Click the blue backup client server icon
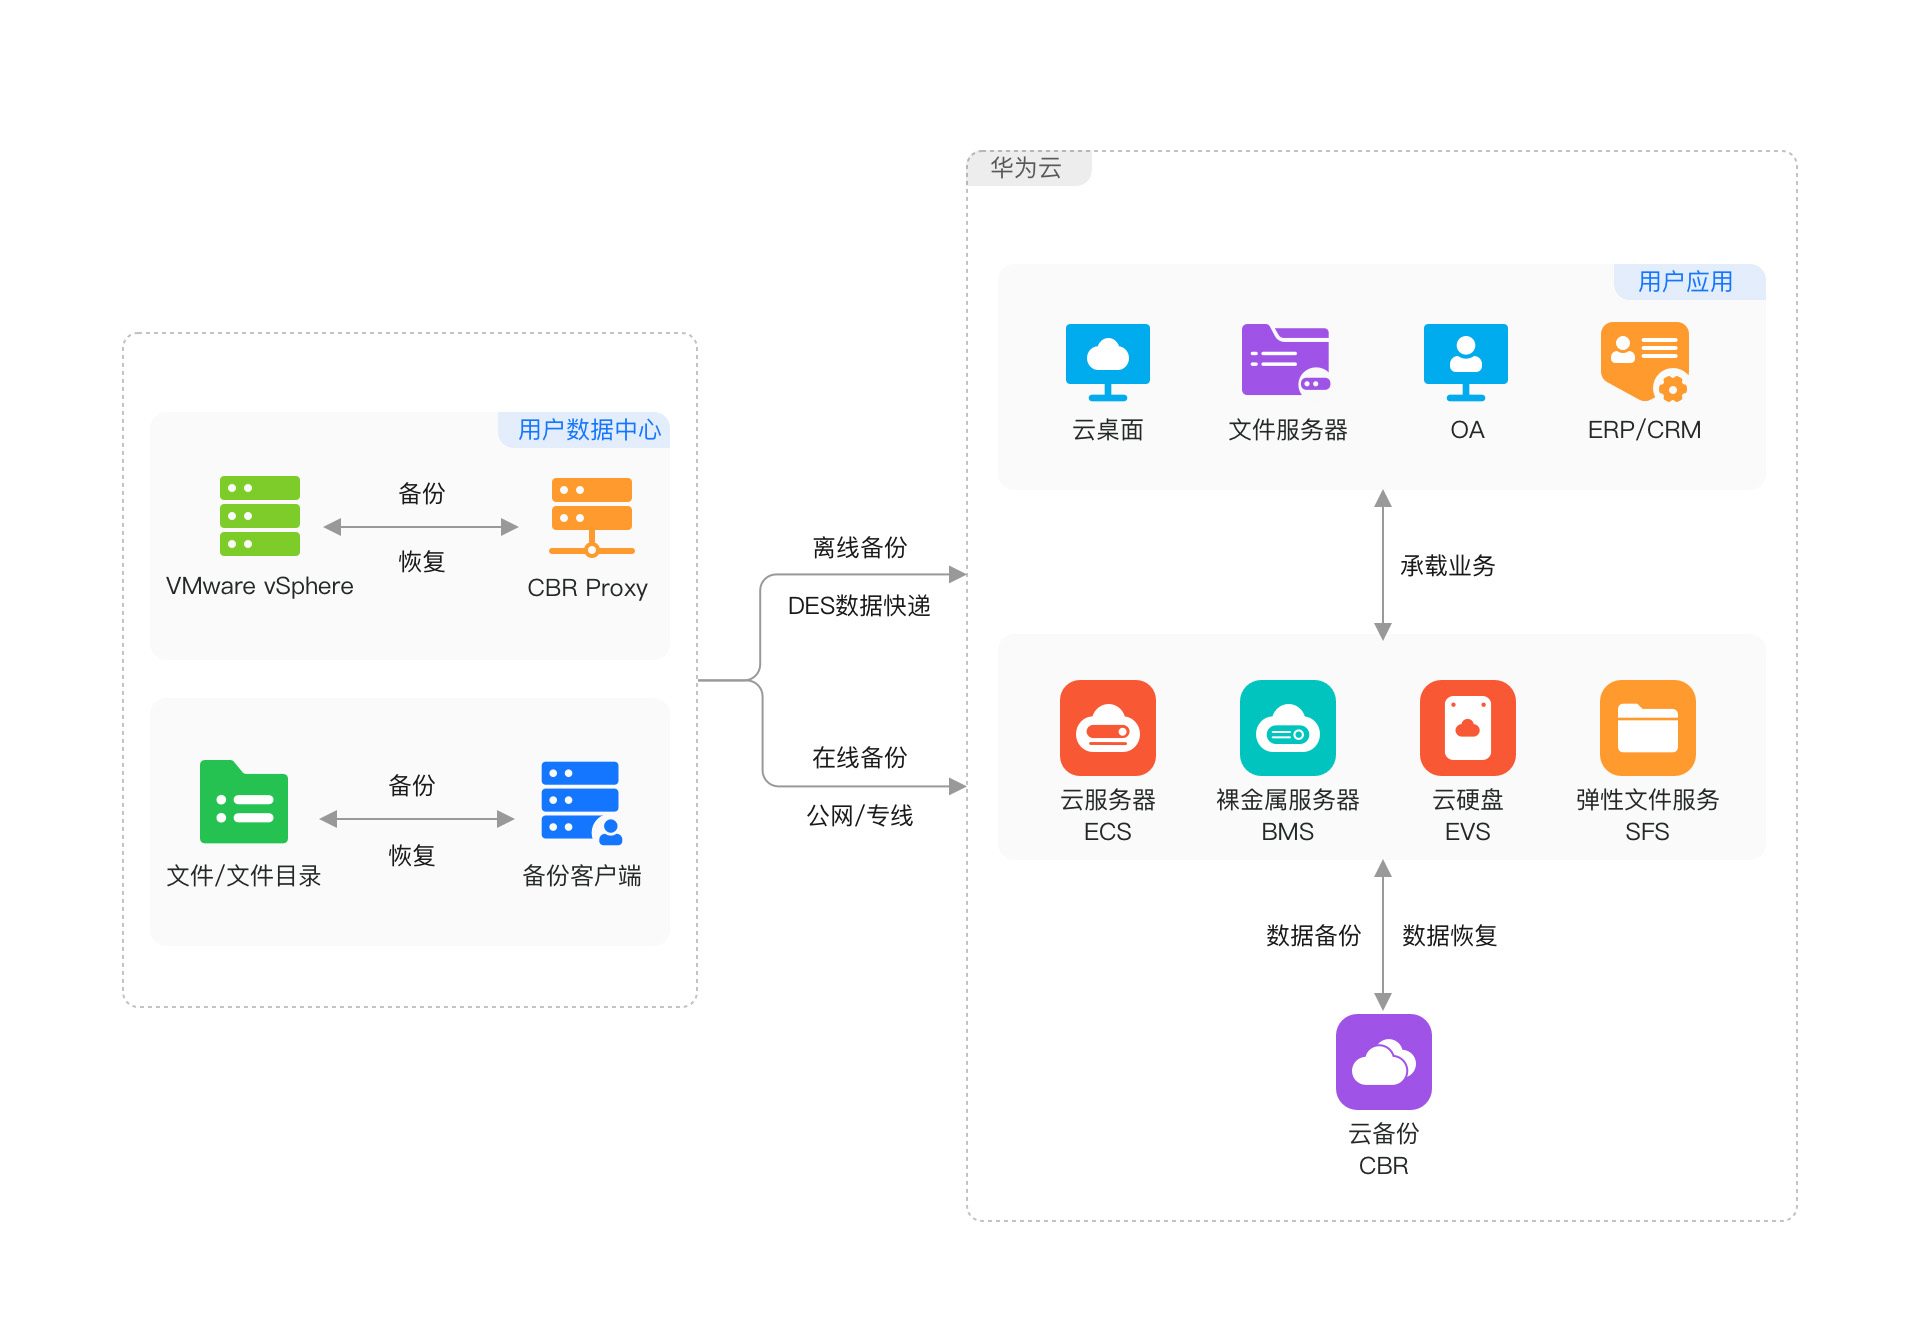1920x1328 pixels. click(x=581, y=802)
